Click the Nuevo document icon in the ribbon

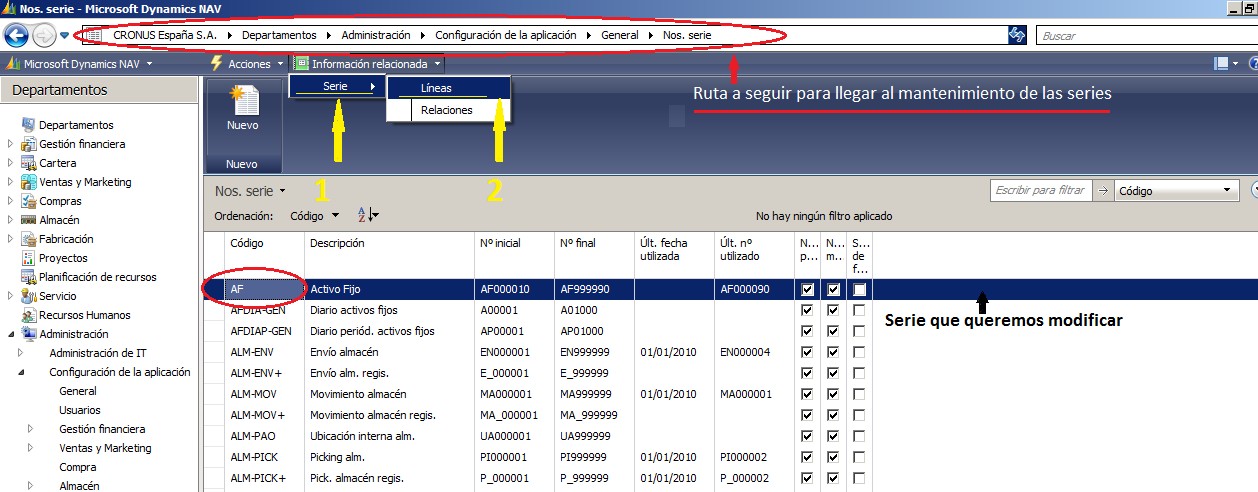pos(243,100)
